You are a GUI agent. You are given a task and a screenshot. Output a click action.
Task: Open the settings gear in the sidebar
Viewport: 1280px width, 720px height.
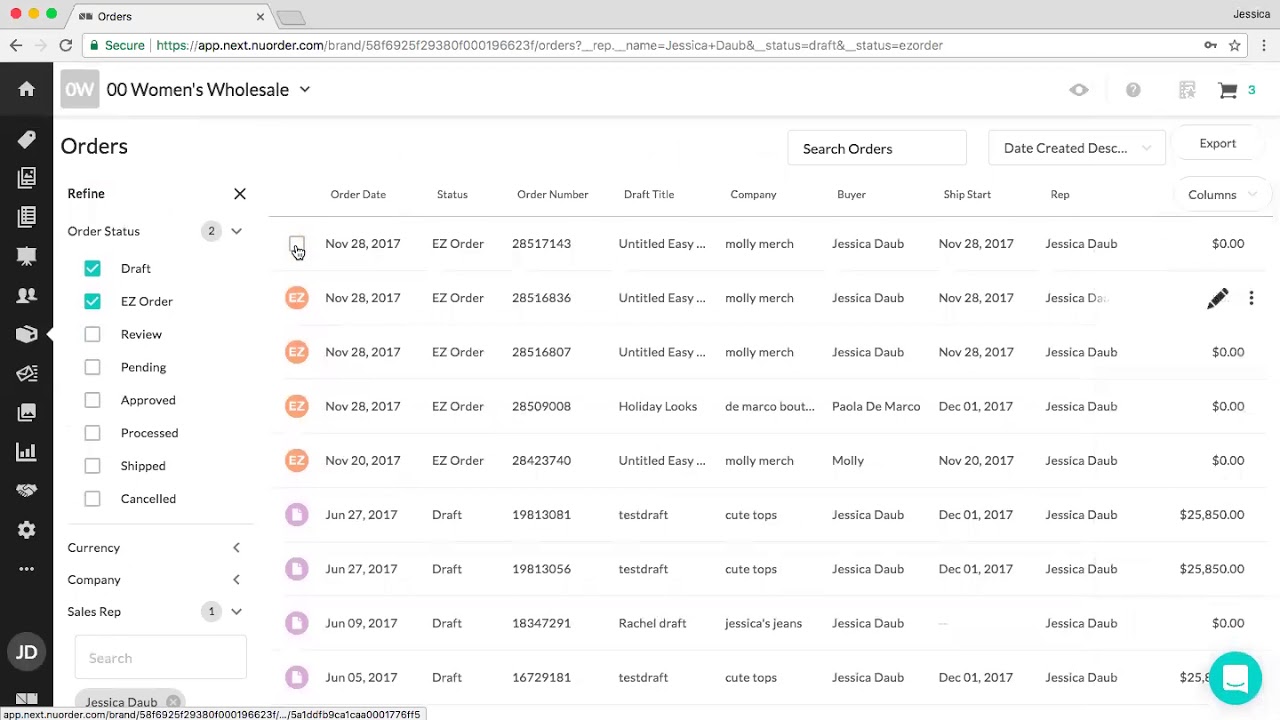tap(27, 530)
